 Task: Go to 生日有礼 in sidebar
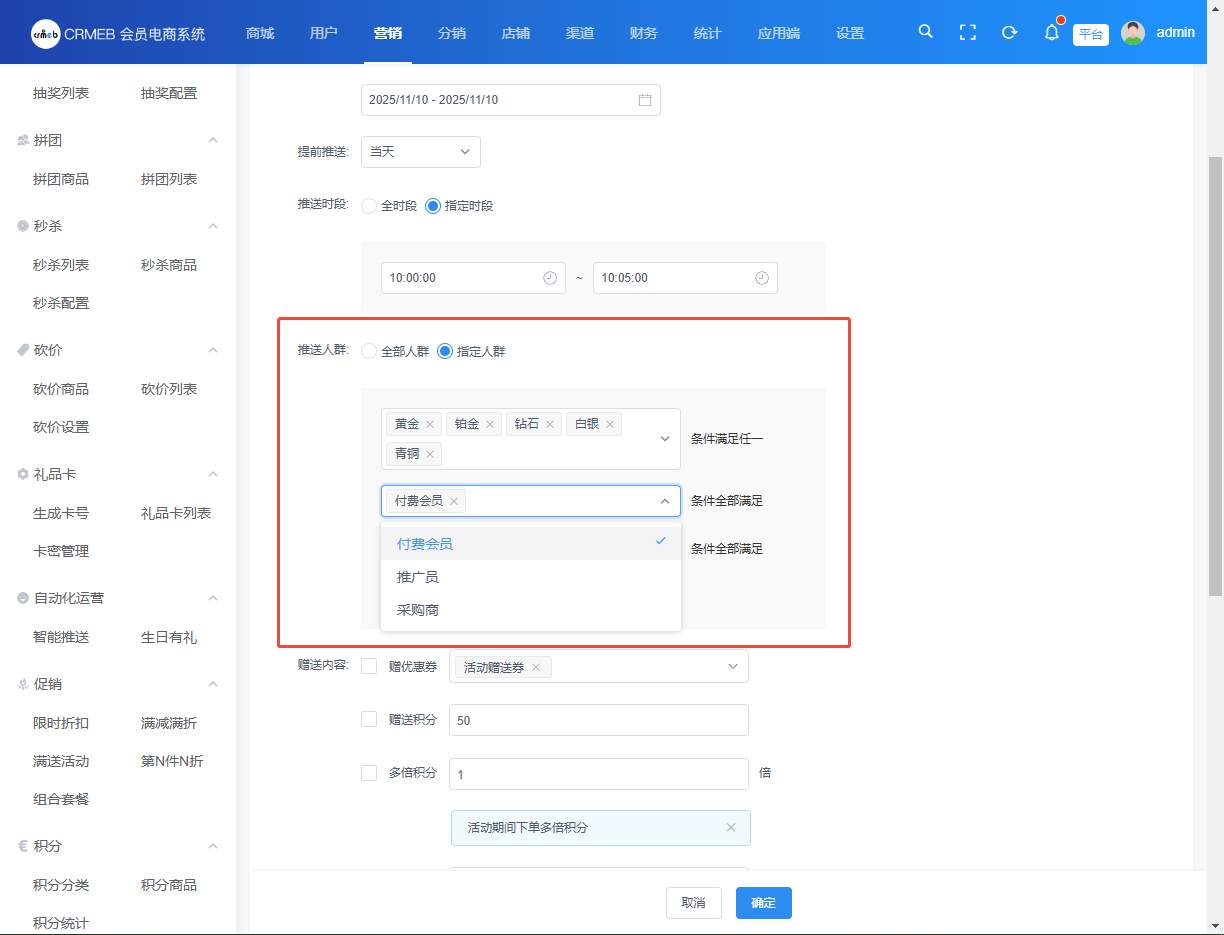[169, 637]
